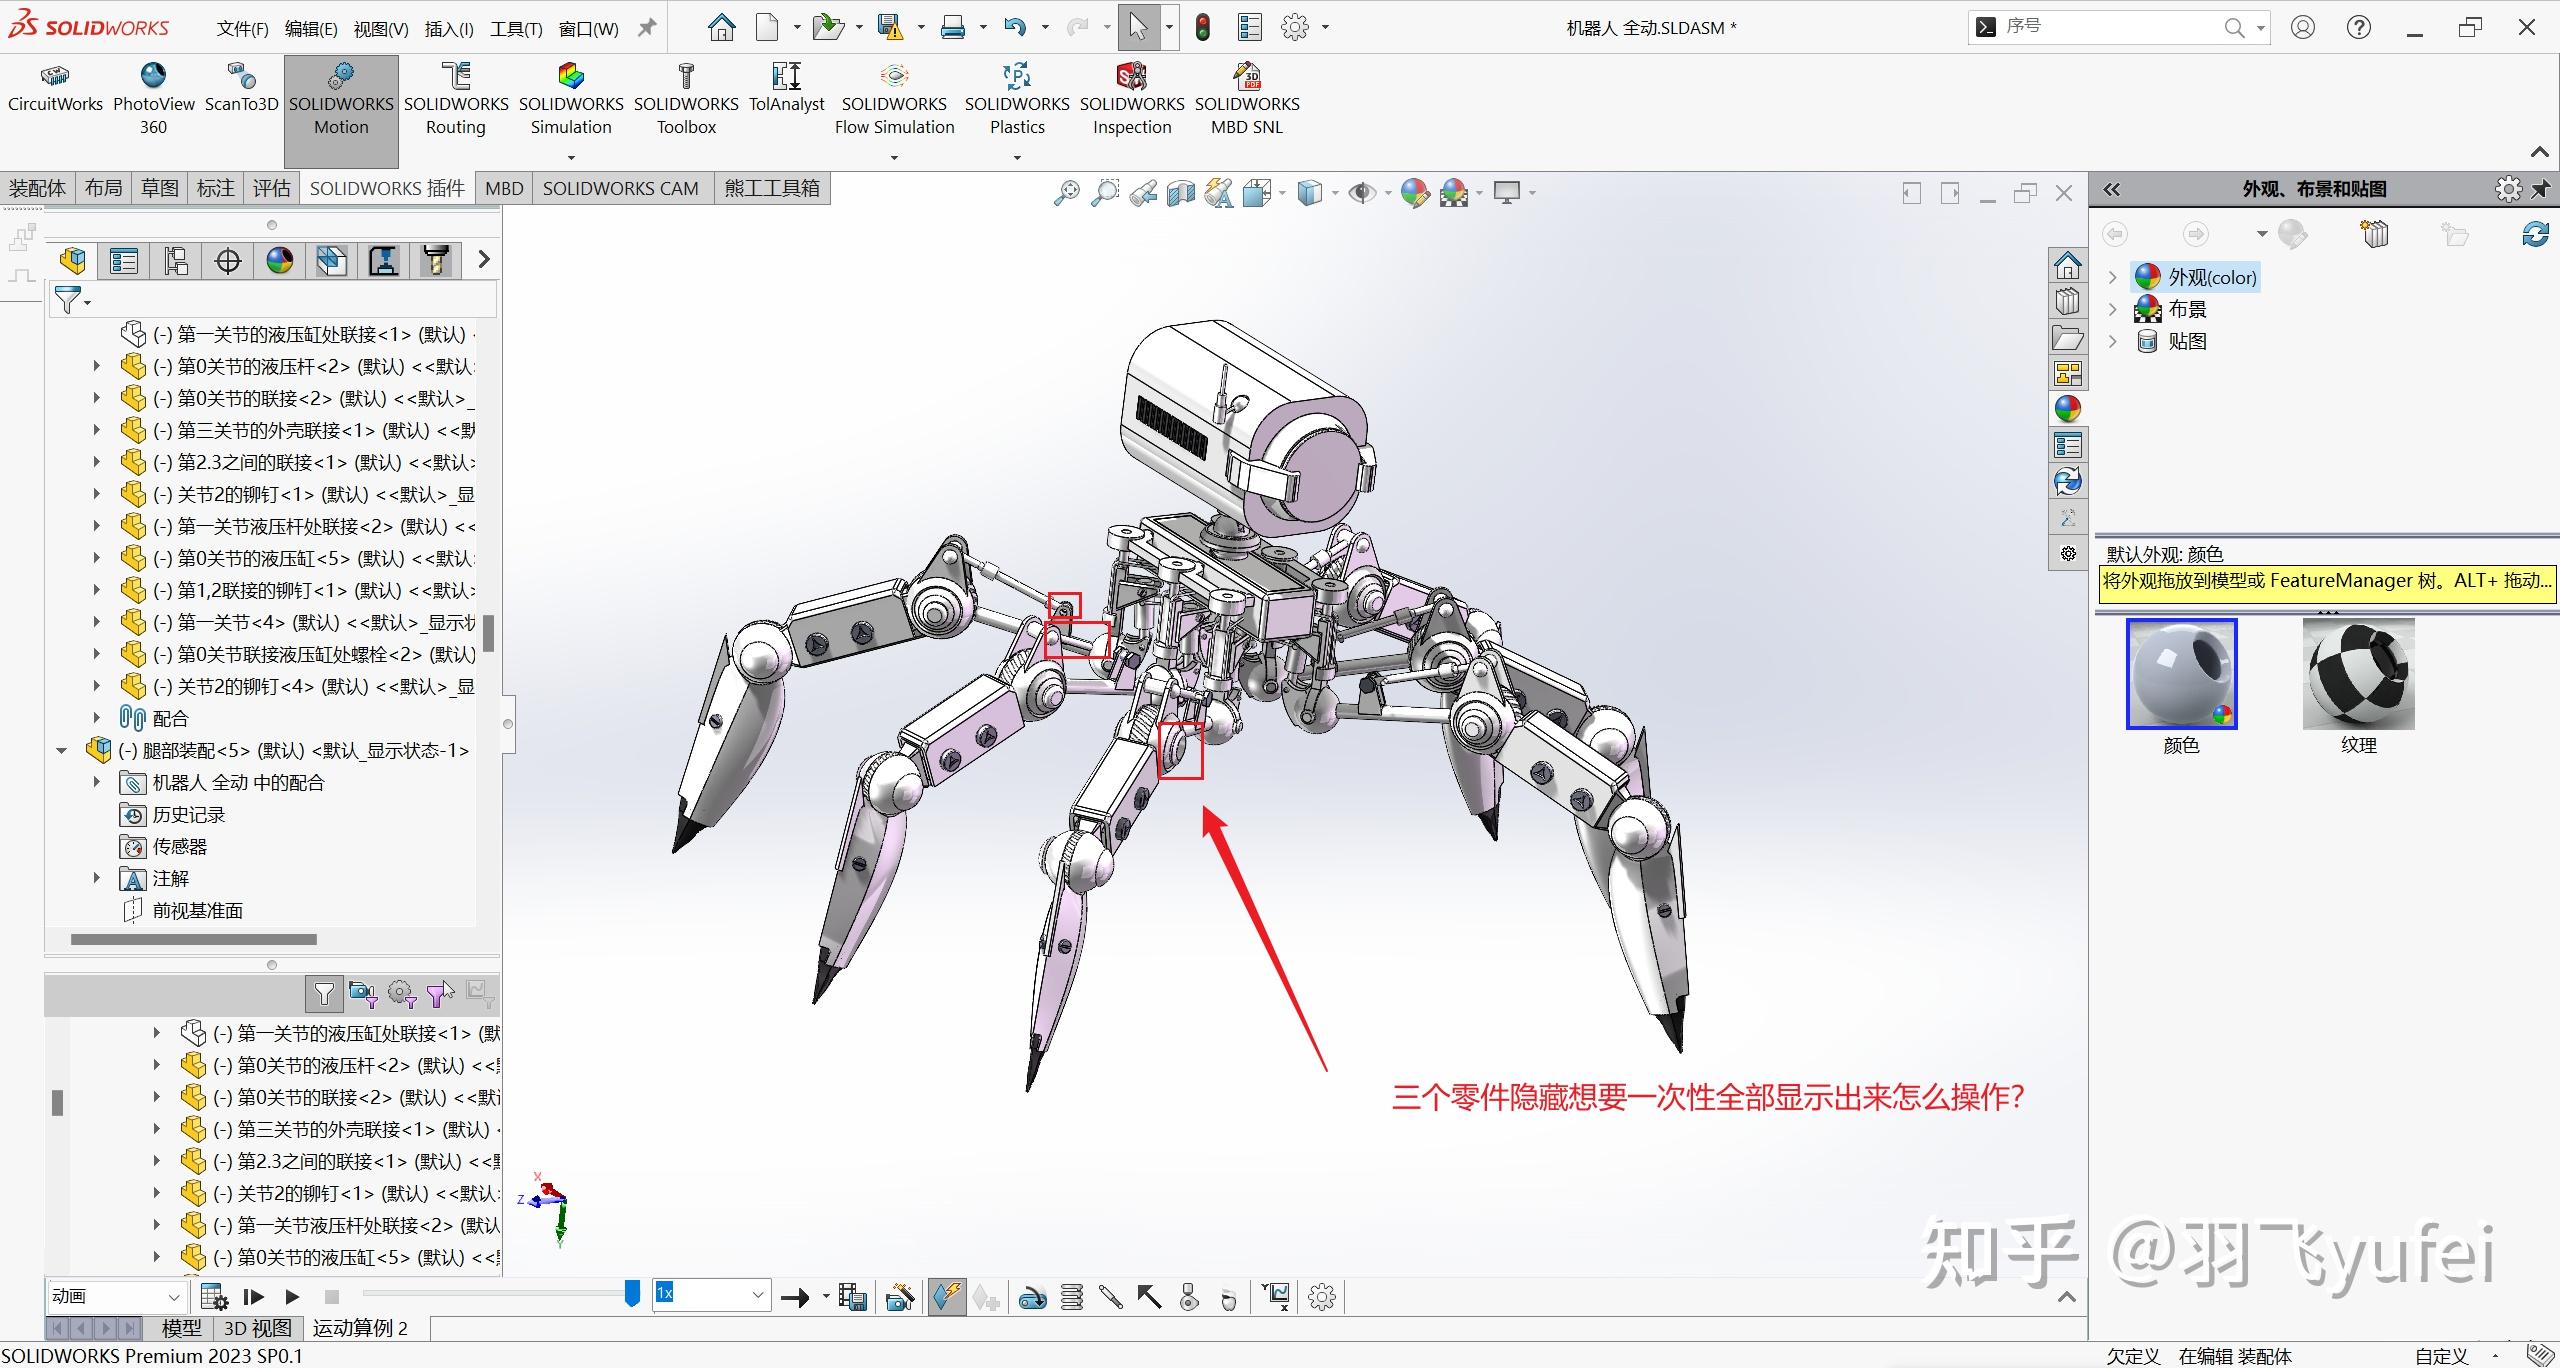2560x1368 pixels.
Task: Enable SOLIDWORKS Inspection add-in
Action: pos(1132,98)
